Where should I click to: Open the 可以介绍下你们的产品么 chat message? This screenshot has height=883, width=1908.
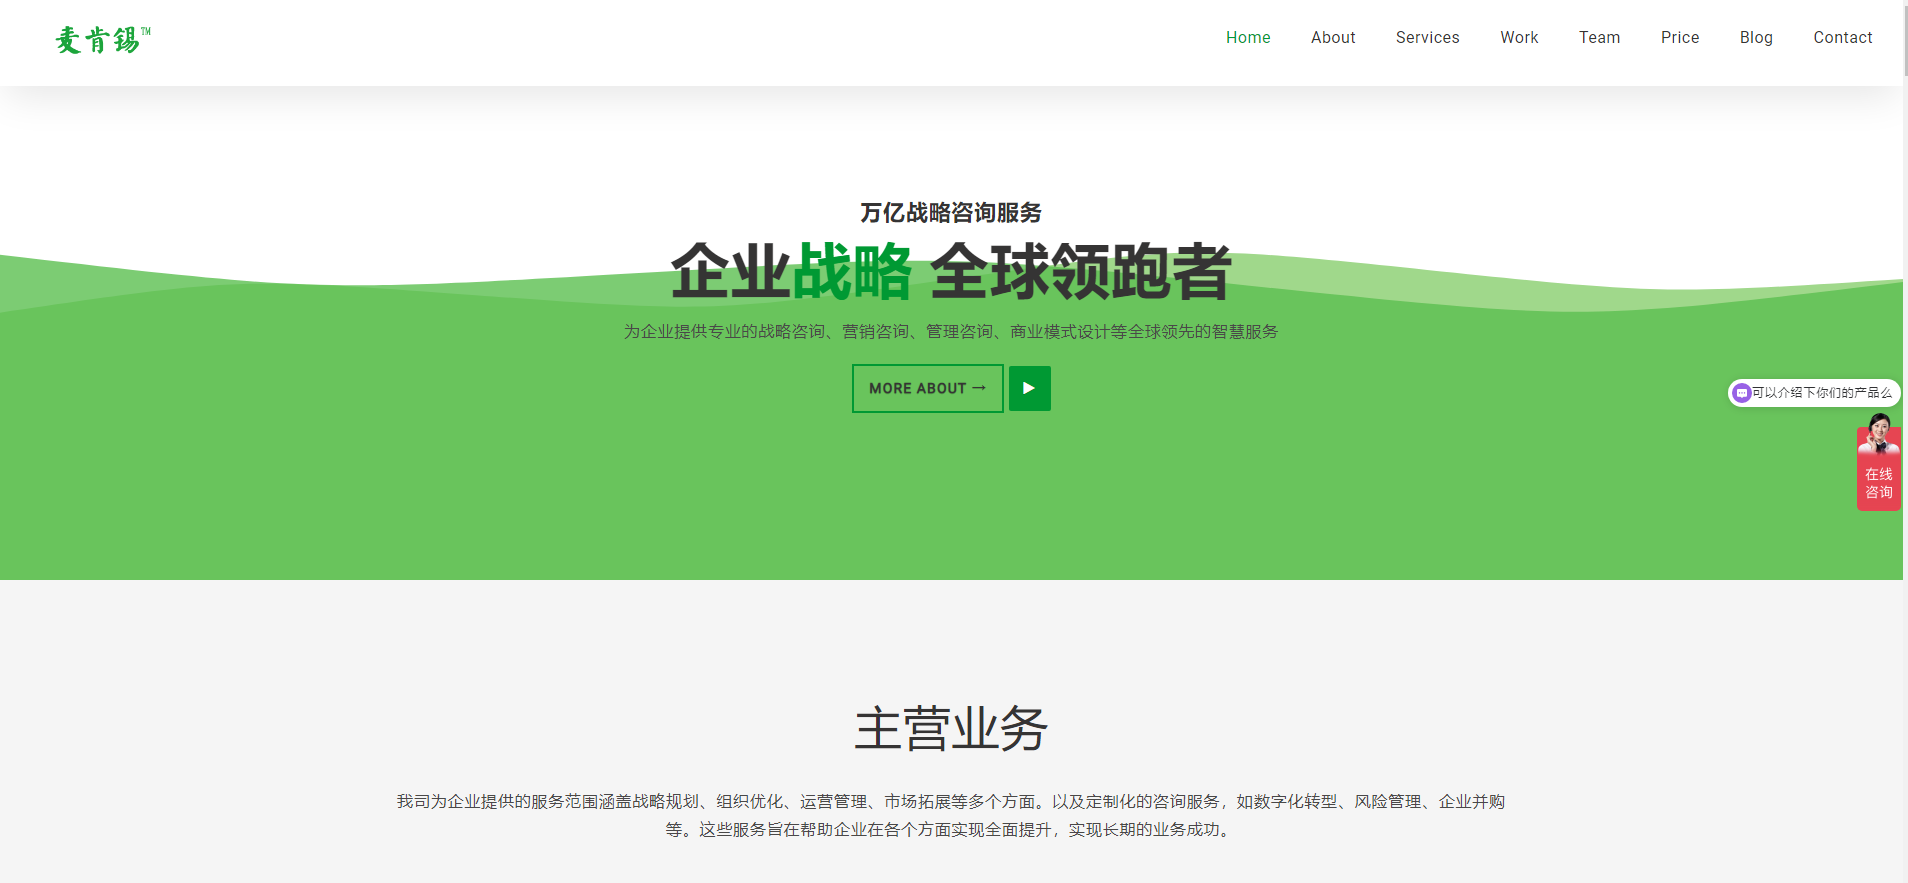coord(1821,393)
